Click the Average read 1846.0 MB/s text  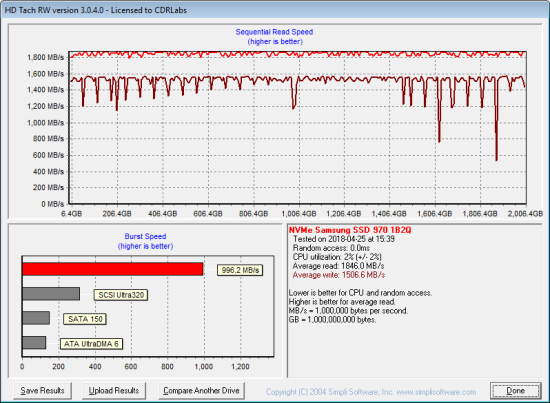338,266
